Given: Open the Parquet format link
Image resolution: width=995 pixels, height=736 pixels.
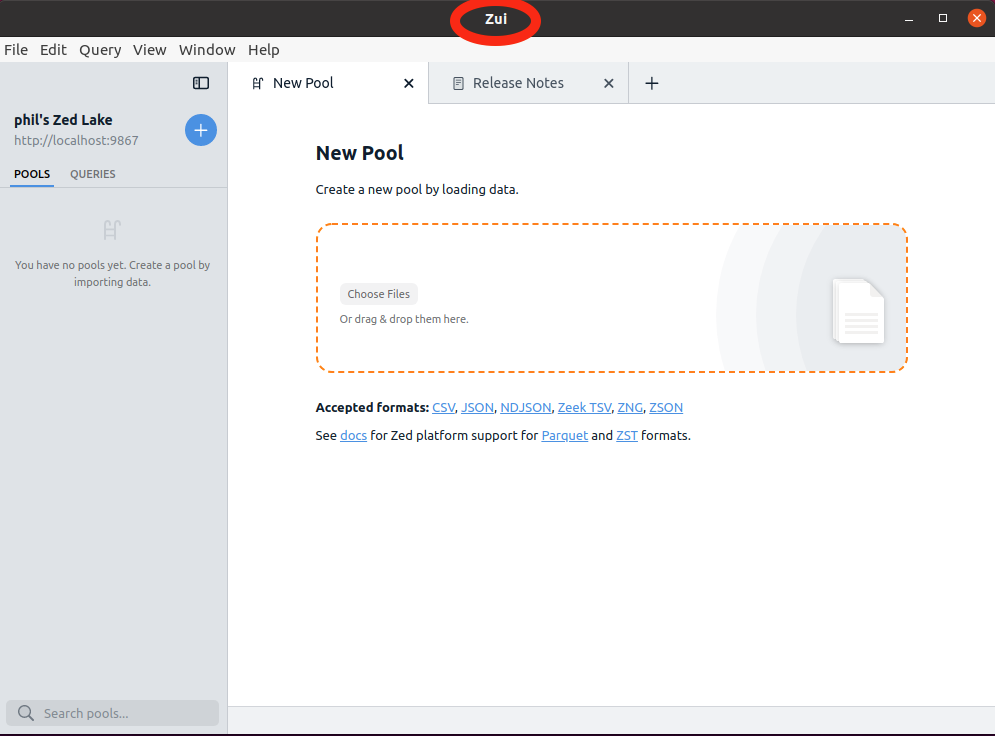Looking at the screenshot, I should (x=564, y=435).
